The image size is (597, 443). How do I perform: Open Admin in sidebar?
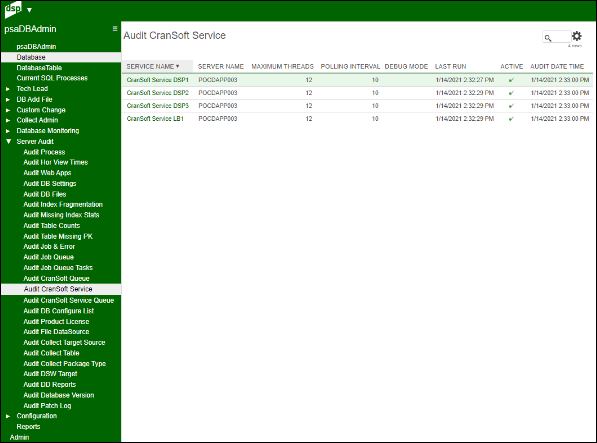tap(19, 437)
